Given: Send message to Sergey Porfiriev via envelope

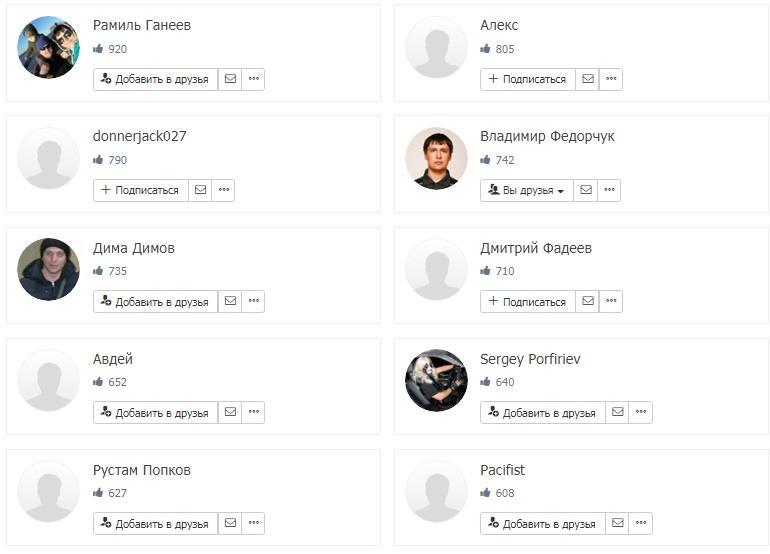Looking at the screenshot, I should click(617, 412).
